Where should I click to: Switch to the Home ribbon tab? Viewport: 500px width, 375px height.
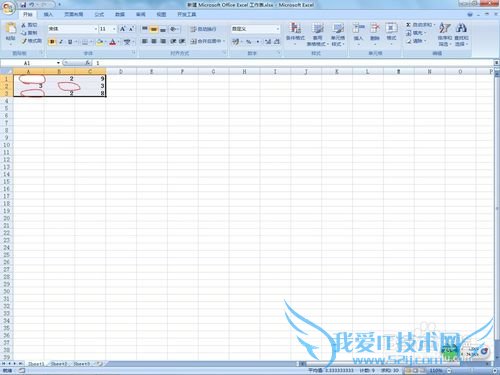(x=28, y=14)
